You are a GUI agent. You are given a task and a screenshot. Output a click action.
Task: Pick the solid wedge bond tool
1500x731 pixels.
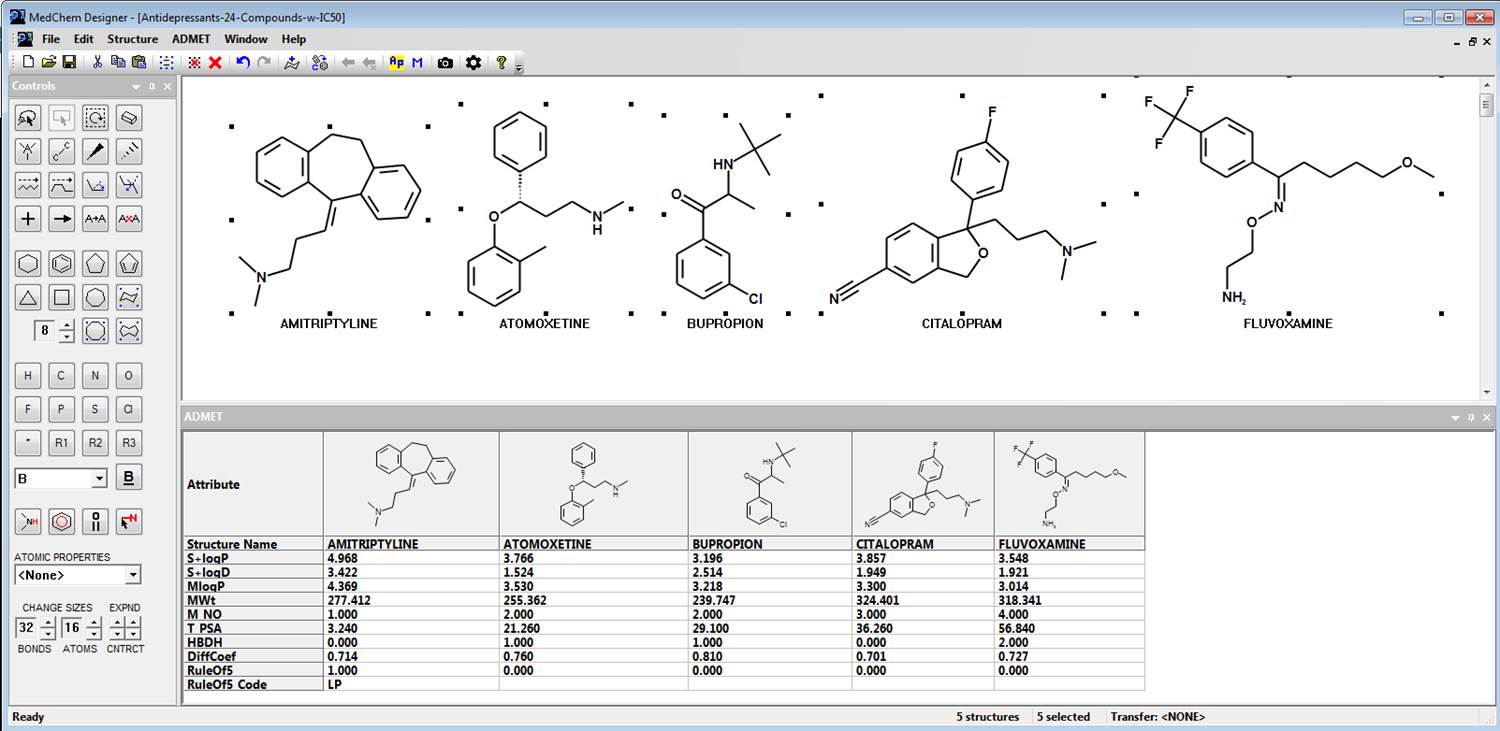[x=95, y=152]
